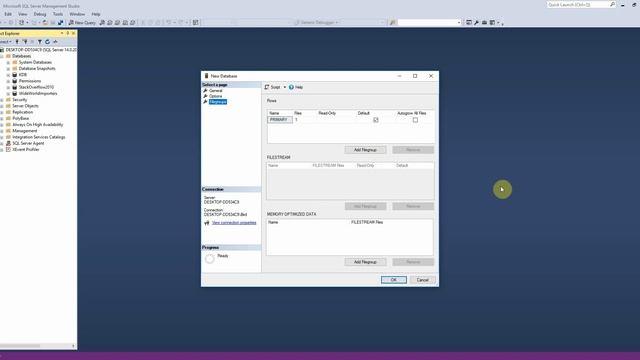
Task: Toggle Autogrow All Files checkbox for PRIMARY
Action: click(x=415, y=120)
